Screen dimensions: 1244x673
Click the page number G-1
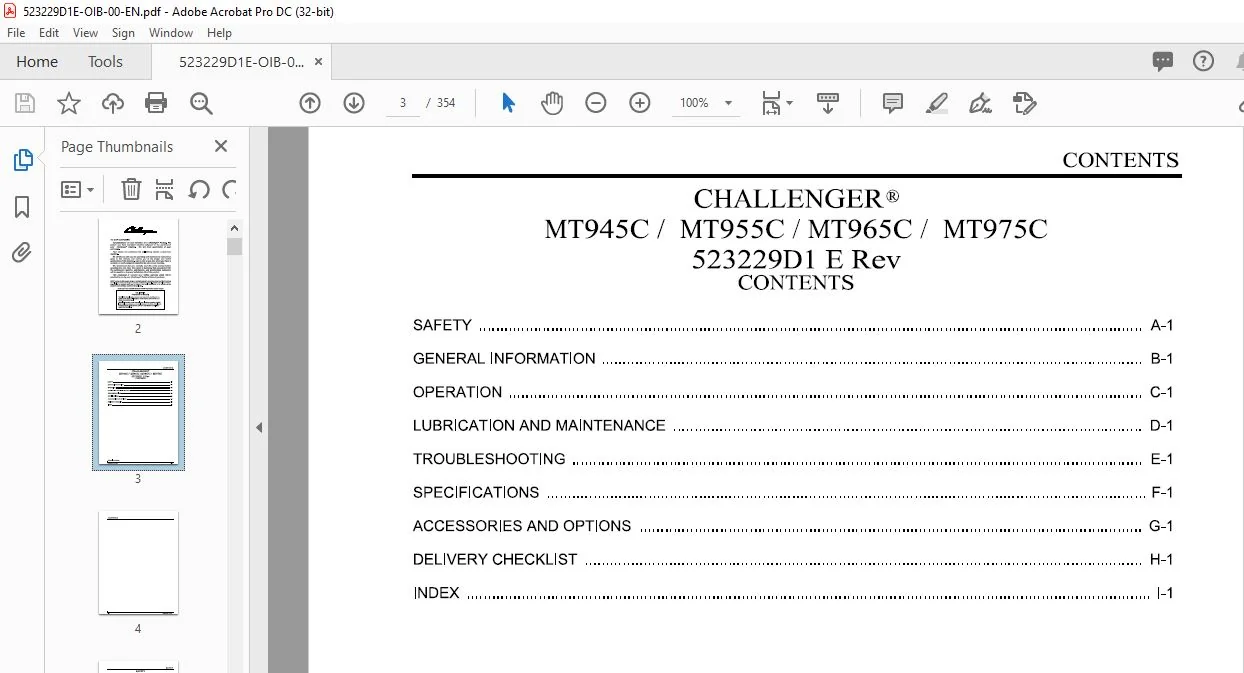(1161, 526)
